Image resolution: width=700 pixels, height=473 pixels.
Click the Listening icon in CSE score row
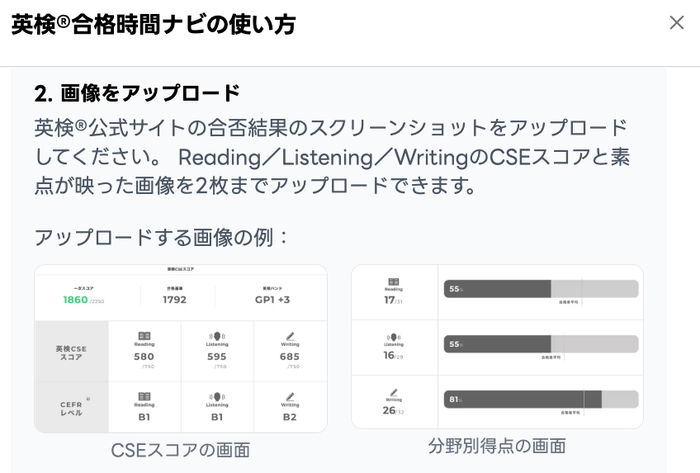point(216,336)
